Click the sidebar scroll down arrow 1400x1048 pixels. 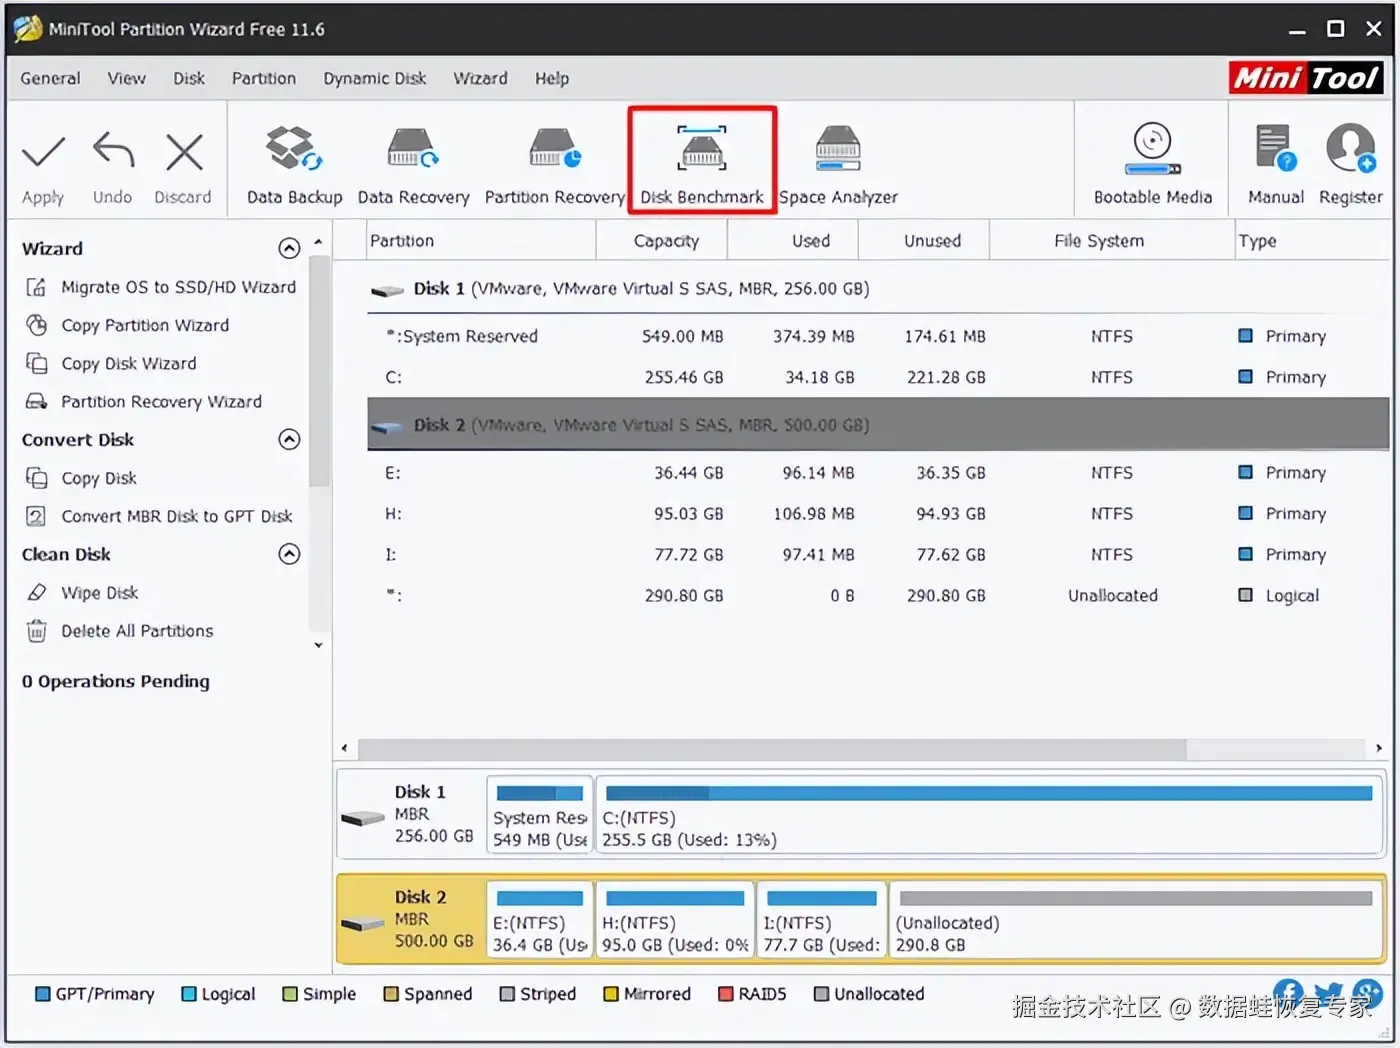pyautogui.click(x=318, y=645)
